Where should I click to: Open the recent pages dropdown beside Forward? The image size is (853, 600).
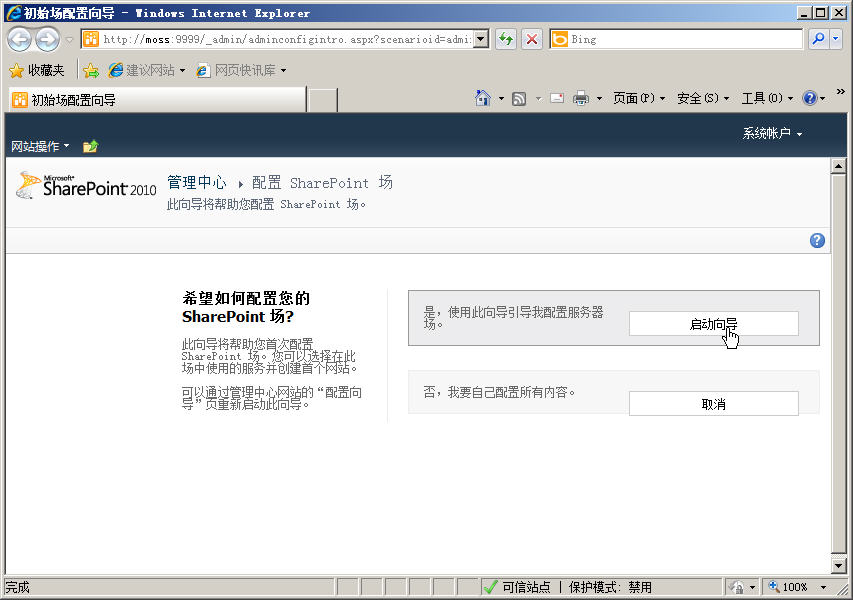coord(69,39)
